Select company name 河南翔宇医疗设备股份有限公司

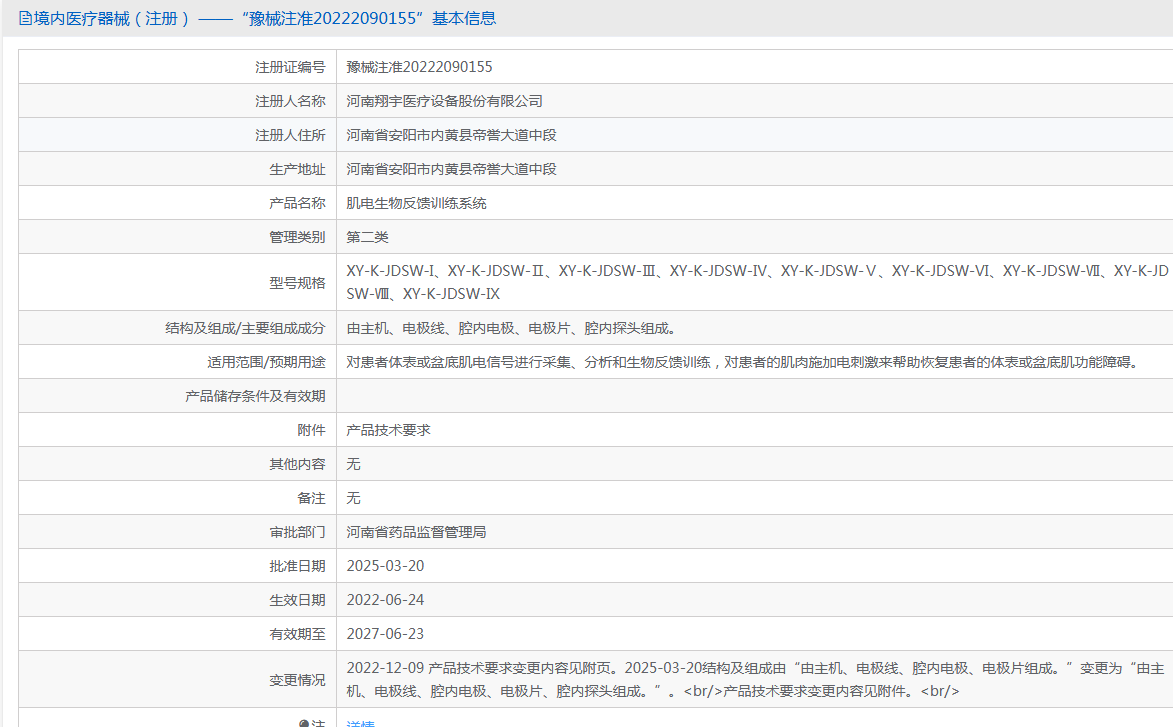click(444, 101)
